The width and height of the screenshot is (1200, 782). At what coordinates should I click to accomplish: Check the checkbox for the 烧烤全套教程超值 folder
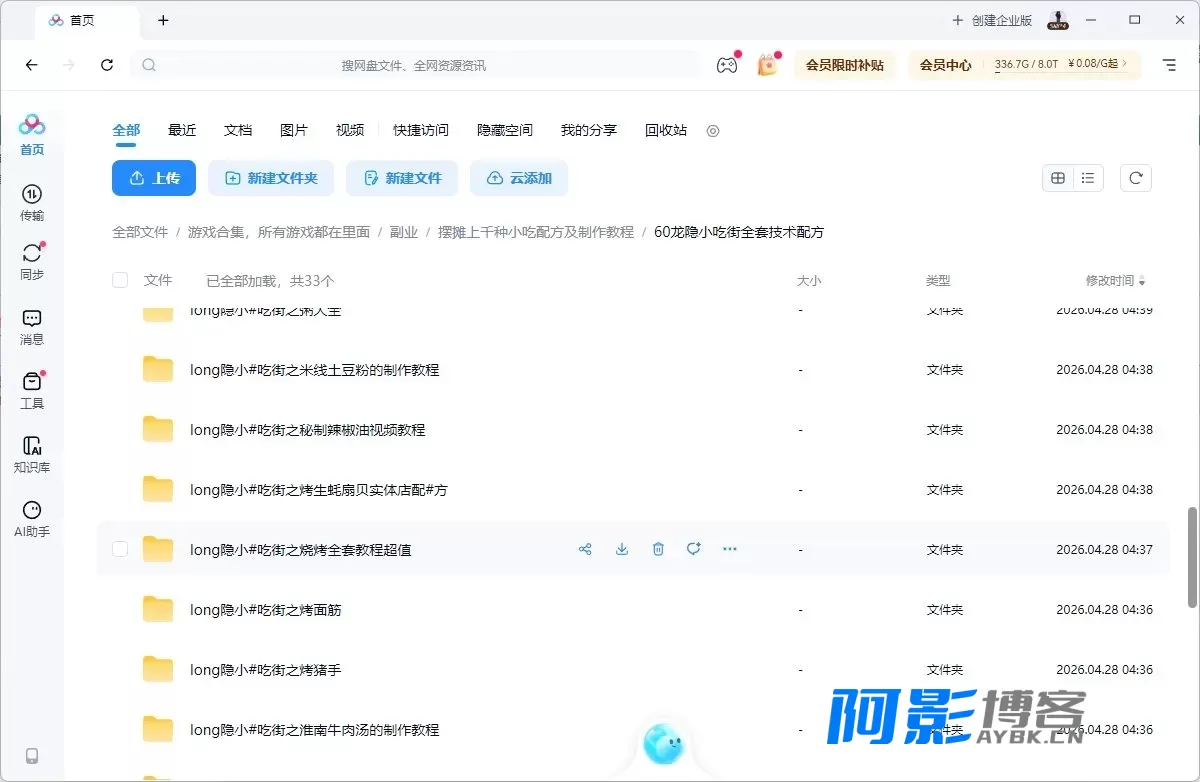(120, 549)
